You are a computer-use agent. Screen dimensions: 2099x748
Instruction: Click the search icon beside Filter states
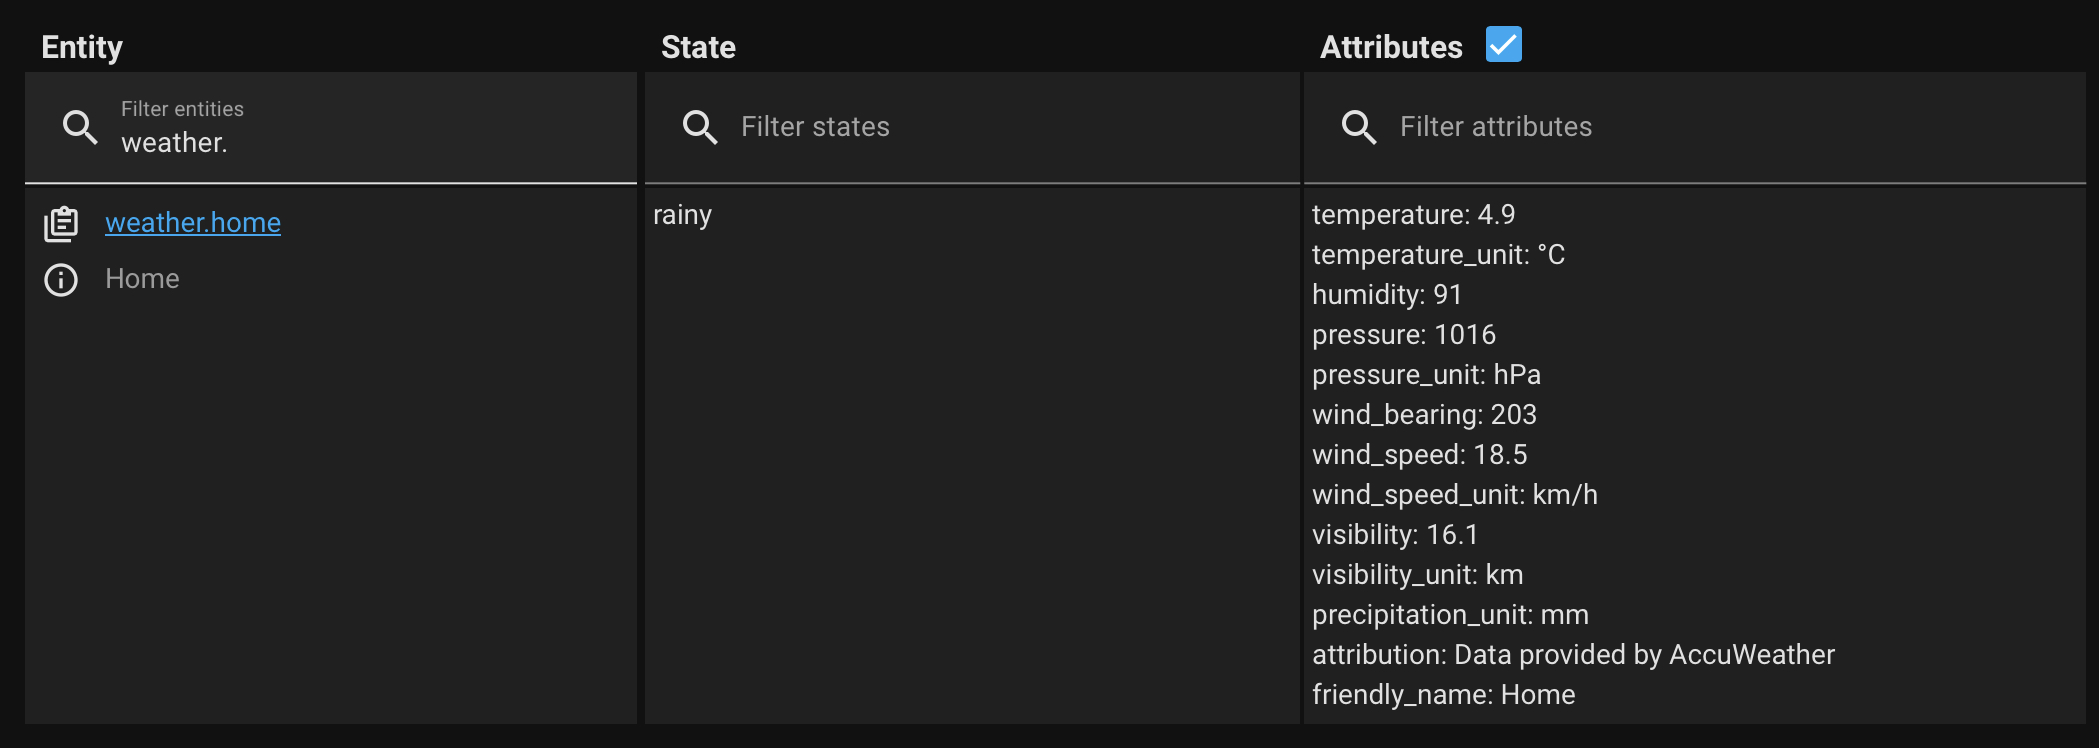point(700,127)
